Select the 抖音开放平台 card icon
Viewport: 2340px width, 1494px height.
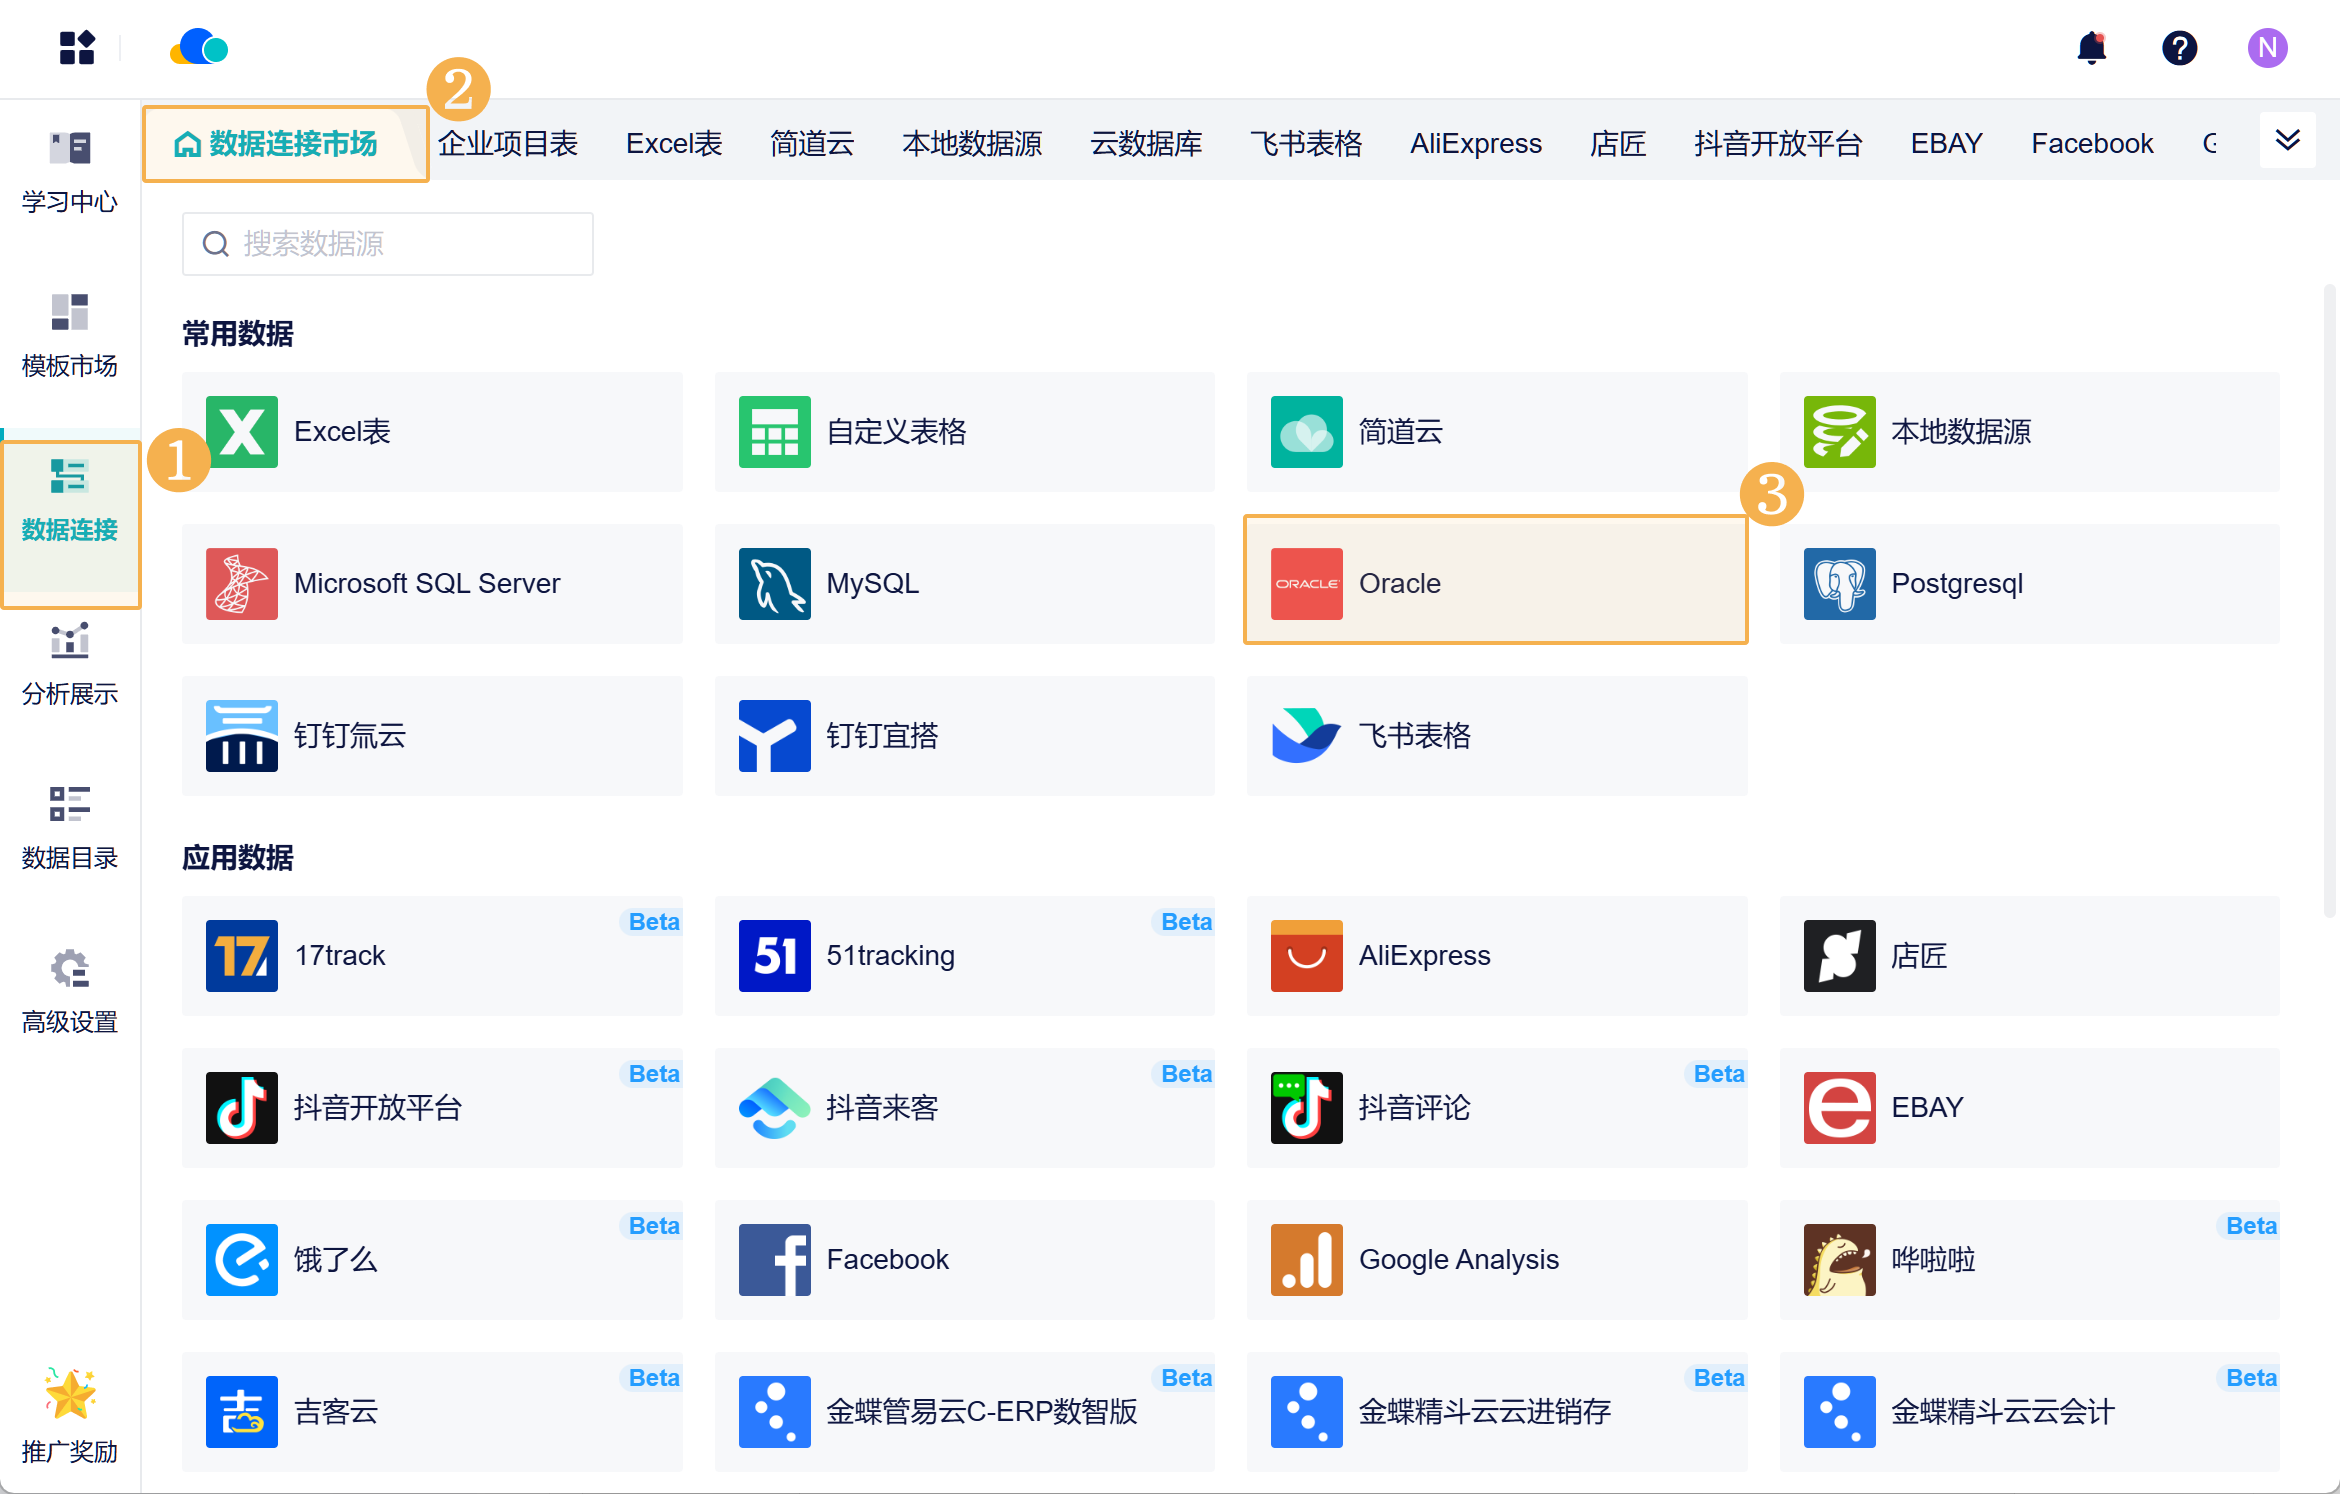coord(242,1108)
